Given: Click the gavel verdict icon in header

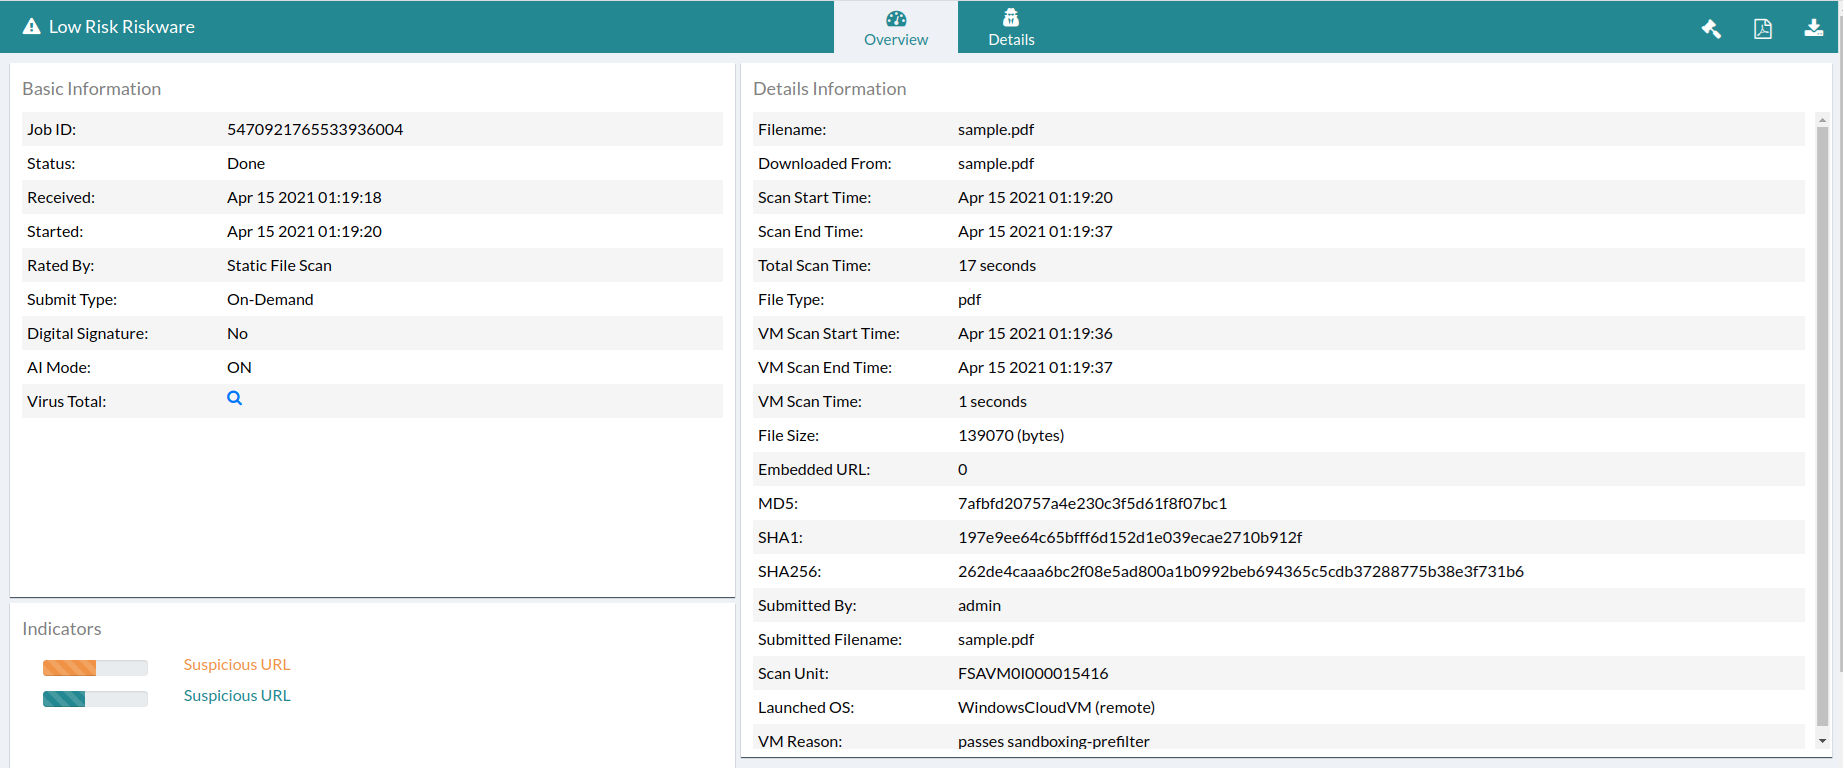Looking at the screenshot, I should 1711,29.
